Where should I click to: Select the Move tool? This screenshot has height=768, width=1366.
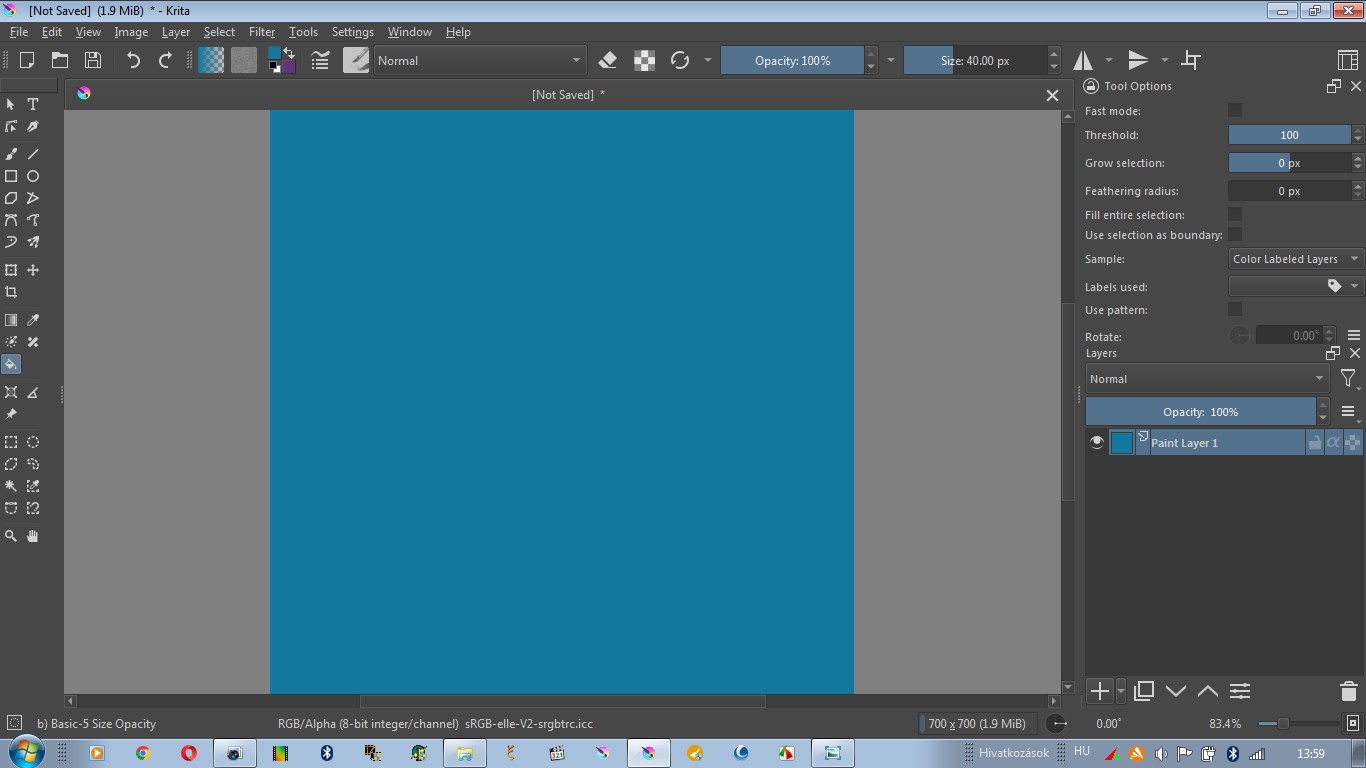click(33, 270)
